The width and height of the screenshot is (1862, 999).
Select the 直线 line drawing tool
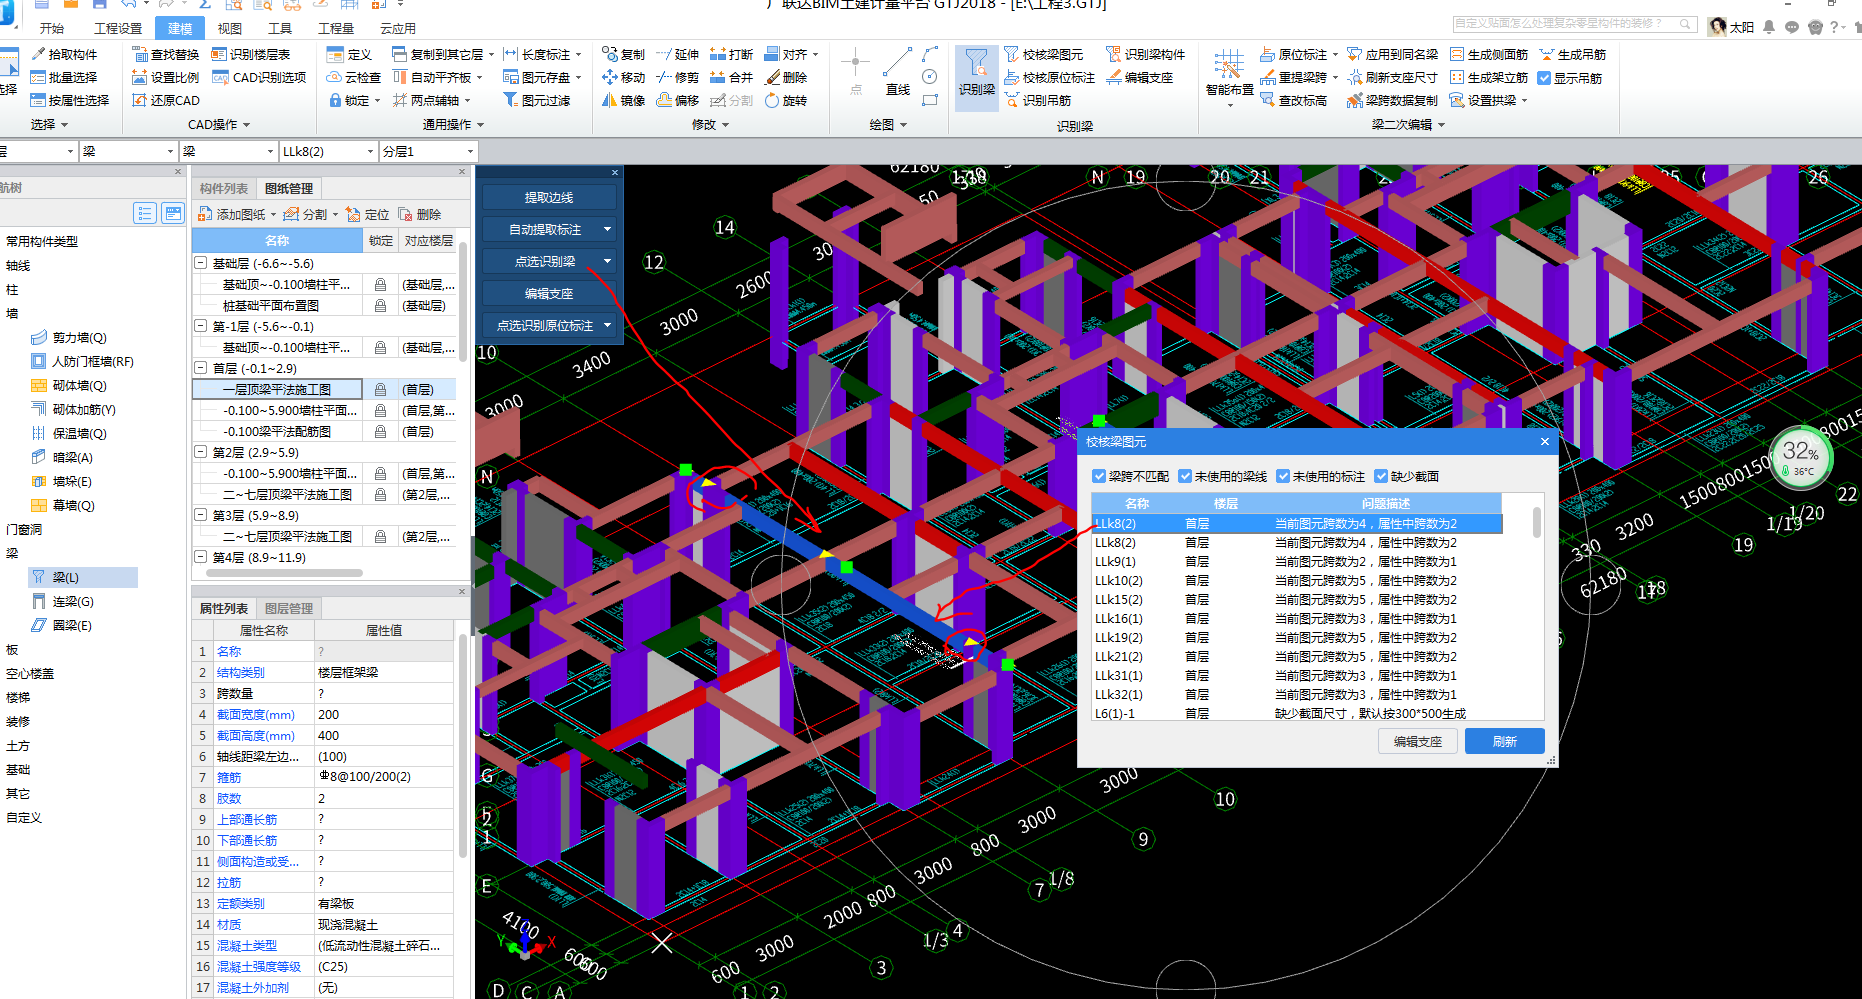897,72
